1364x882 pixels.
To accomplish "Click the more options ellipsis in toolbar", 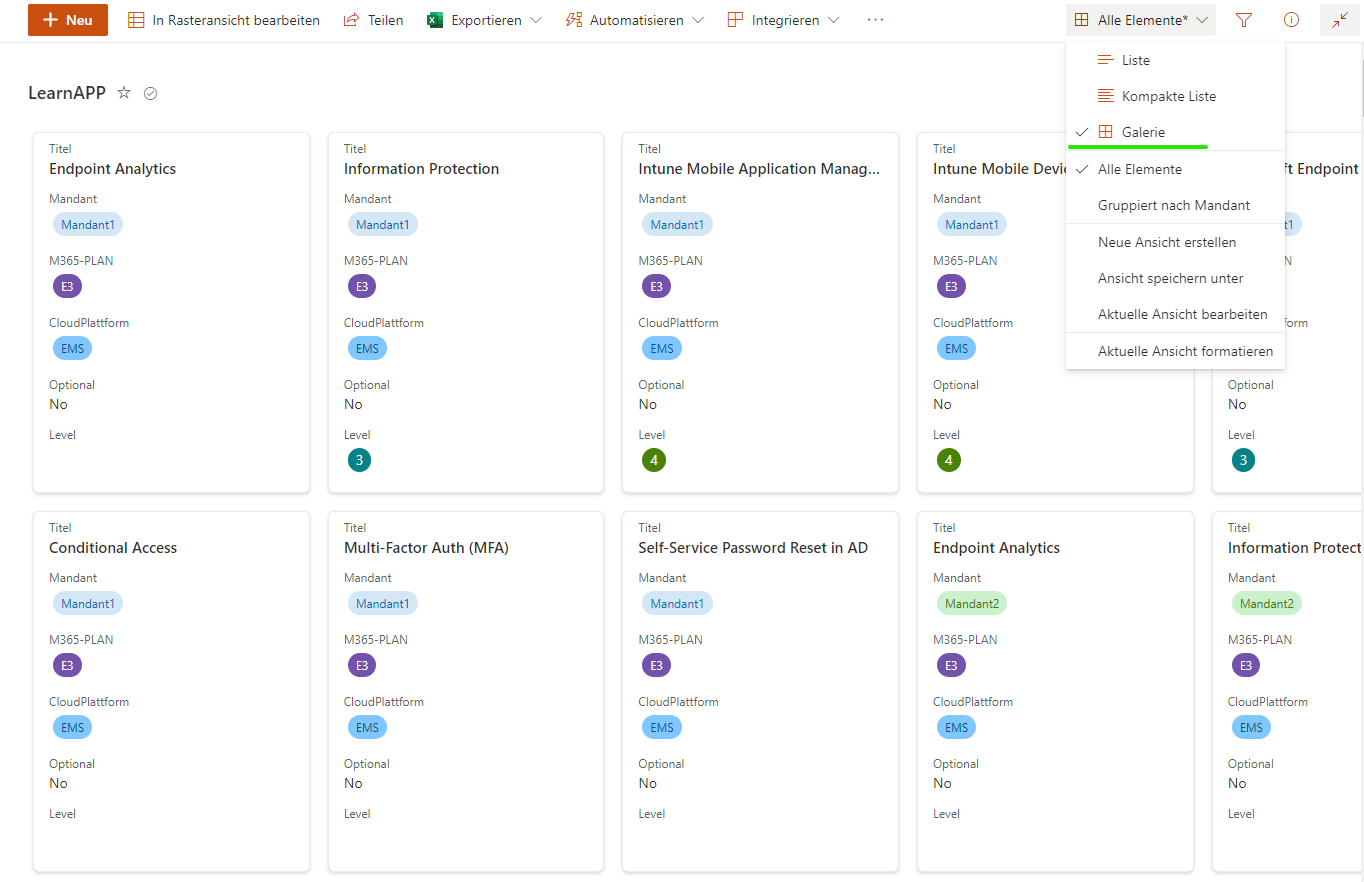I will [875, 20].
